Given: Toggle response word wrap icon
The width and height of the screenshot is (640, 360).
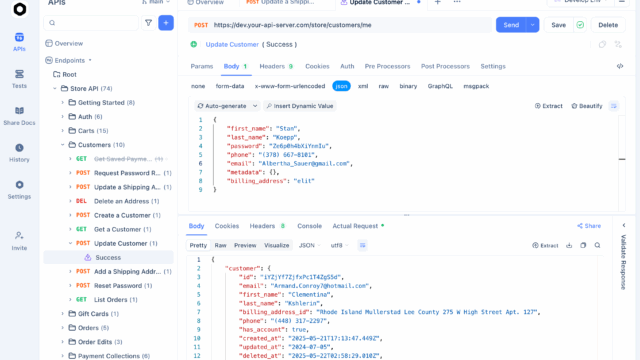Looking at the screenshot, I should coord(362,245).
